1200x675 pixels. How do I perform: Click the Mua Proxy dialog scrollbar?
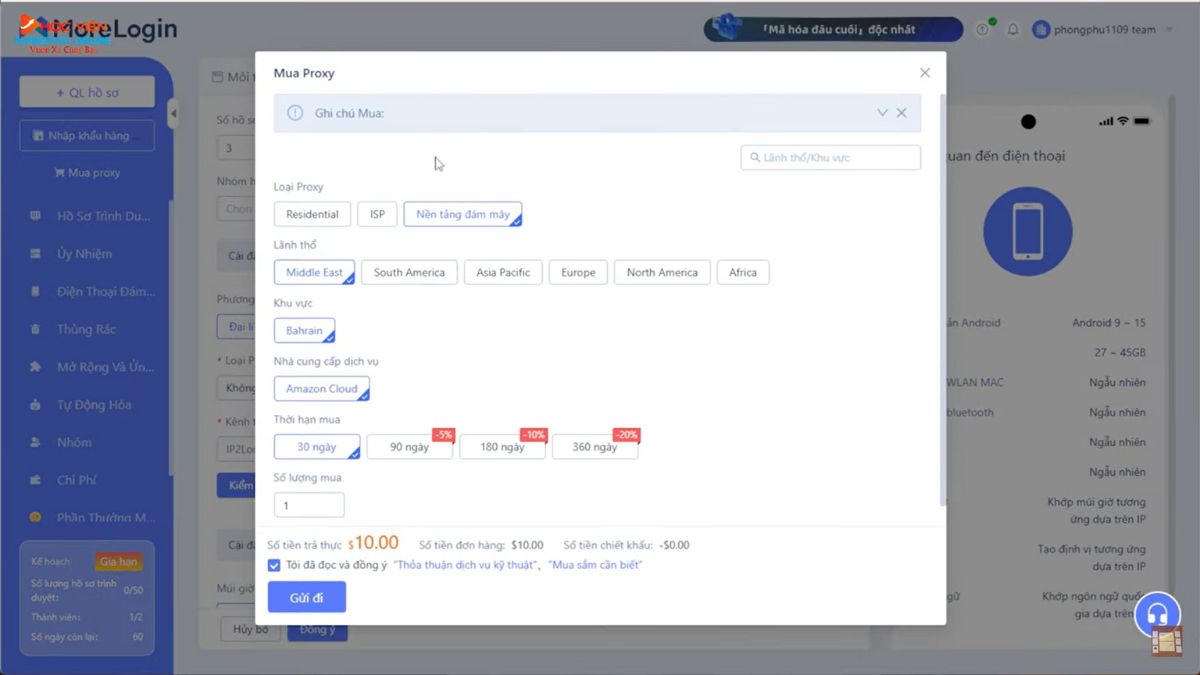click(942, 300)
